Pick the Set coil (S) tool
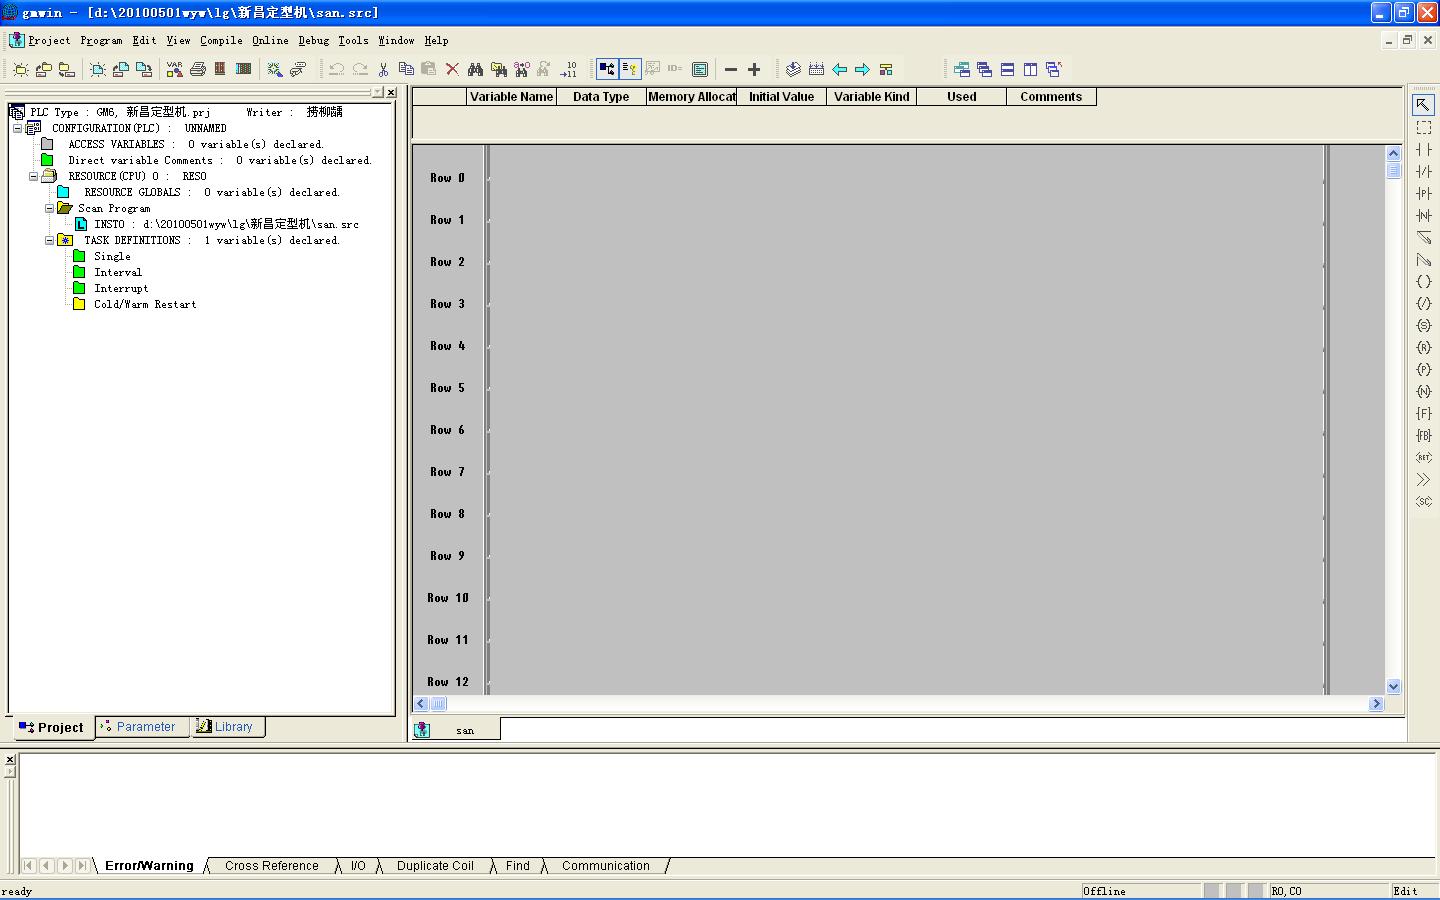Viewport: 1440px width, 900px height. 1423,326
